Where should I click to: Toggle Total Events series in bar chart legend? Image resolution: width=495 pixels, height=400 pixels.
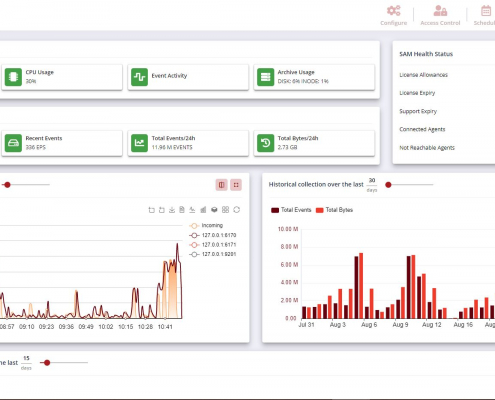coord(291,210)
